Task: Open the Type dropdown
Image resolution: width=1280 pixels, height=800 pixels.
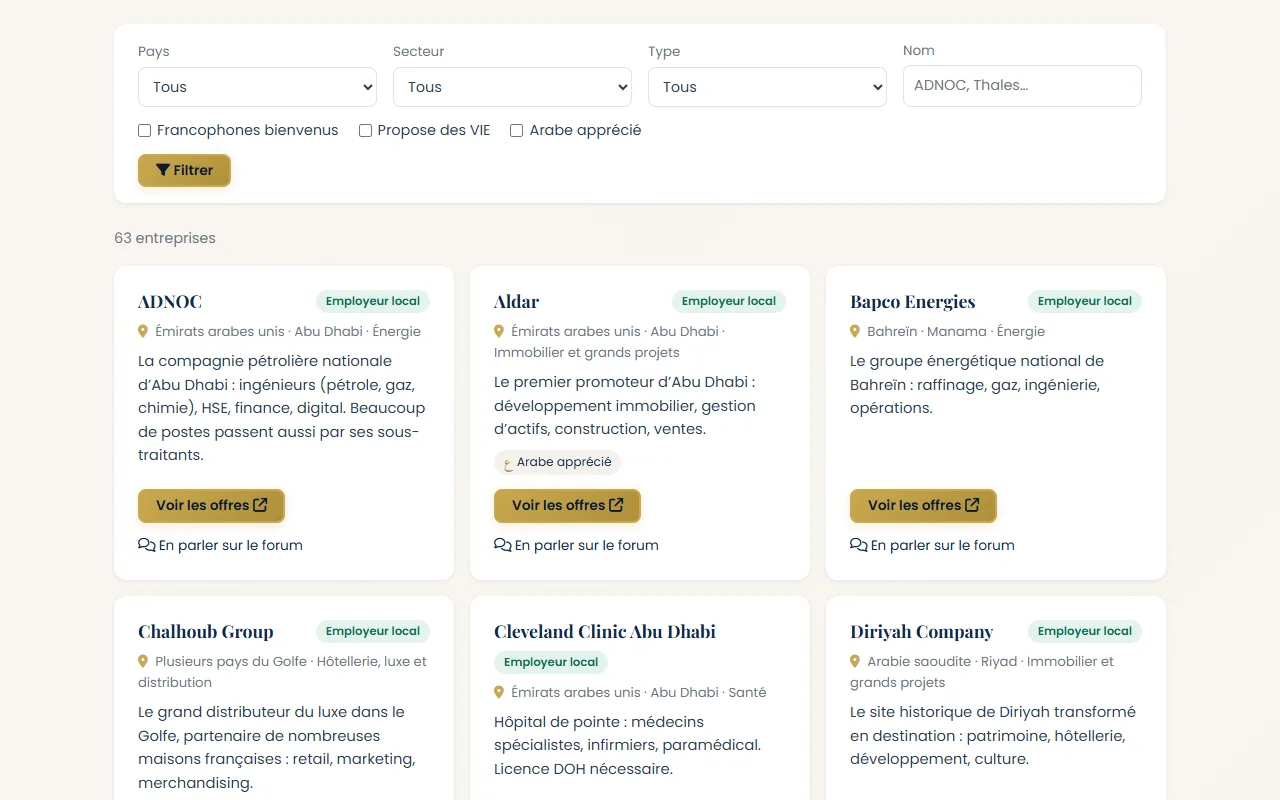Action: point(767,87)
